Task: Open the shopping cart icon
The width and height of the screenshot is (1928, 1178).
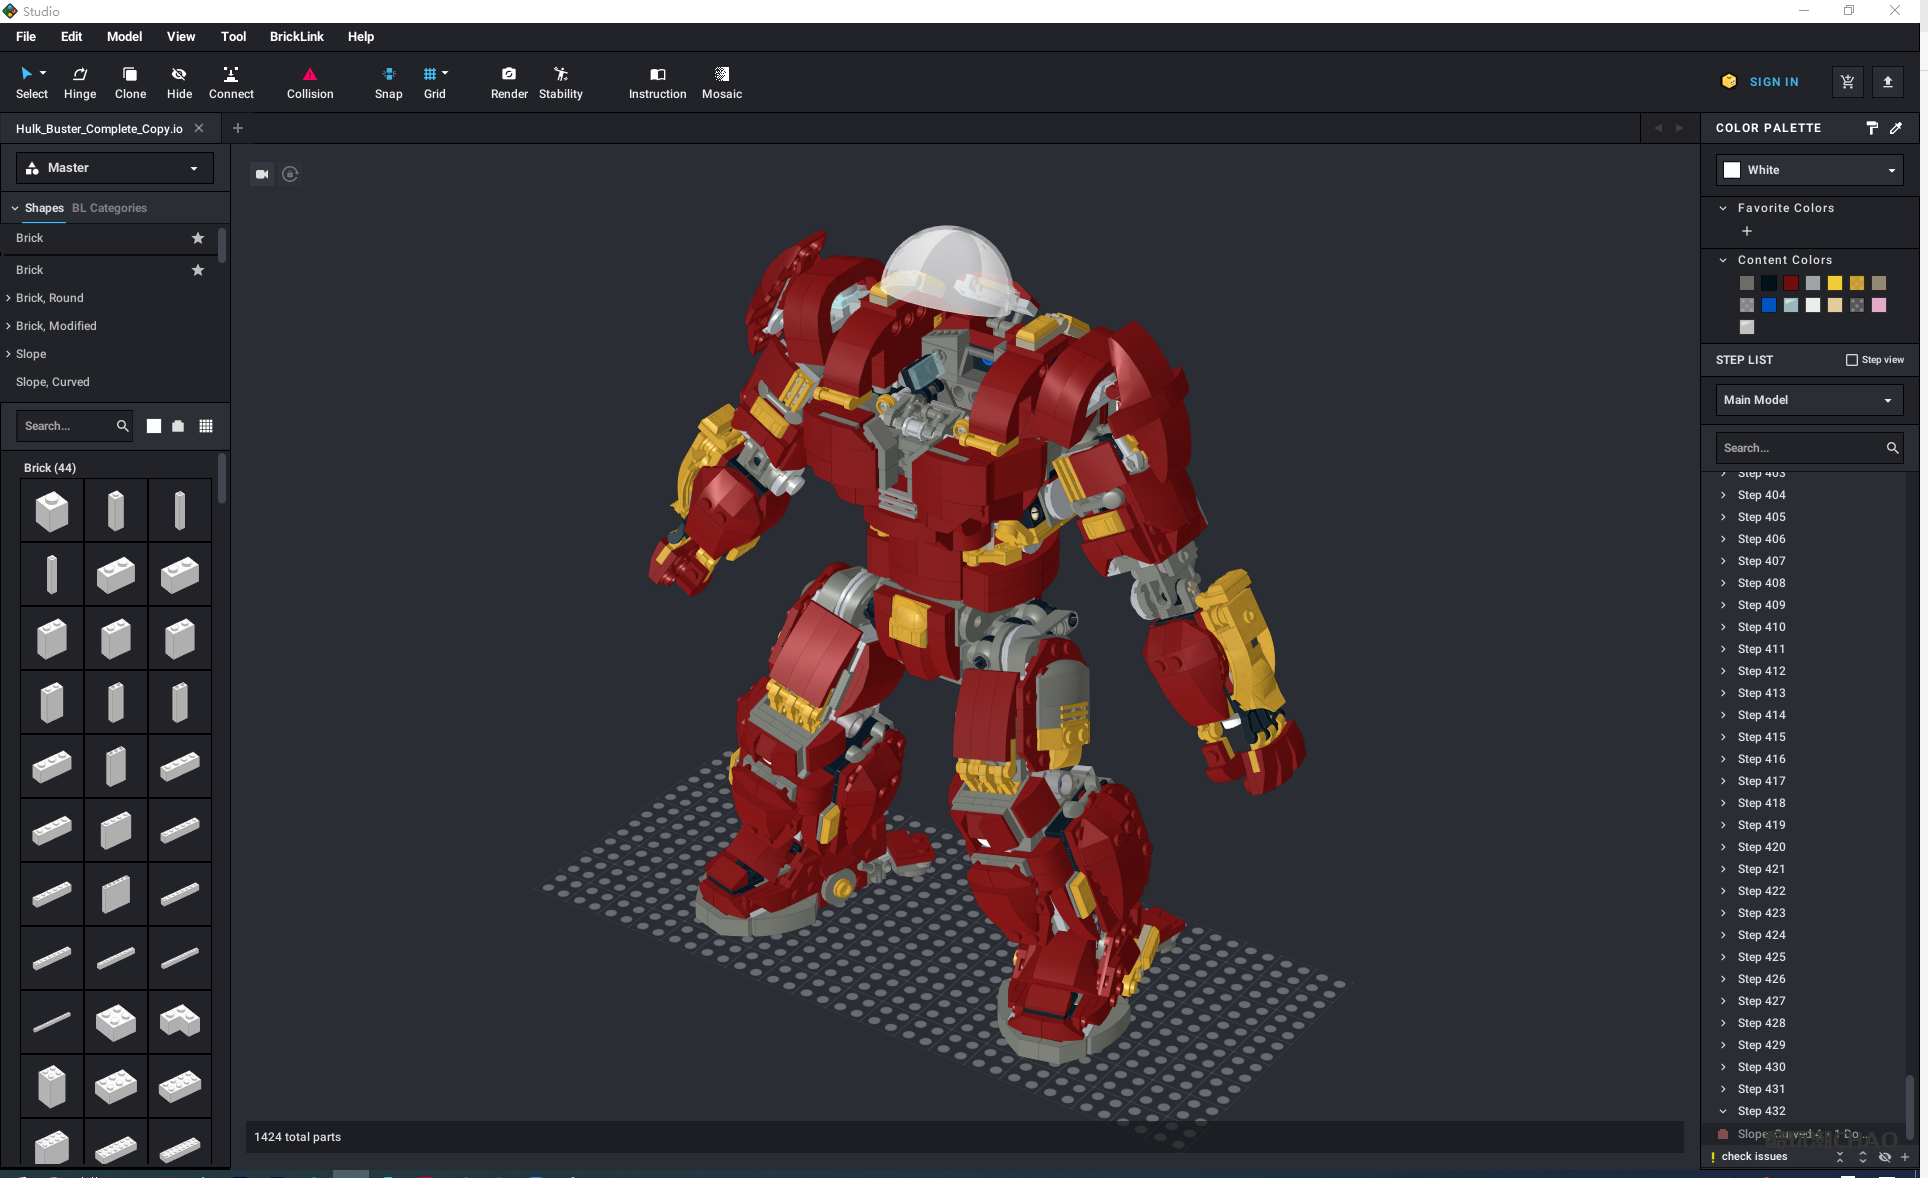Action: click(1847, 82)
